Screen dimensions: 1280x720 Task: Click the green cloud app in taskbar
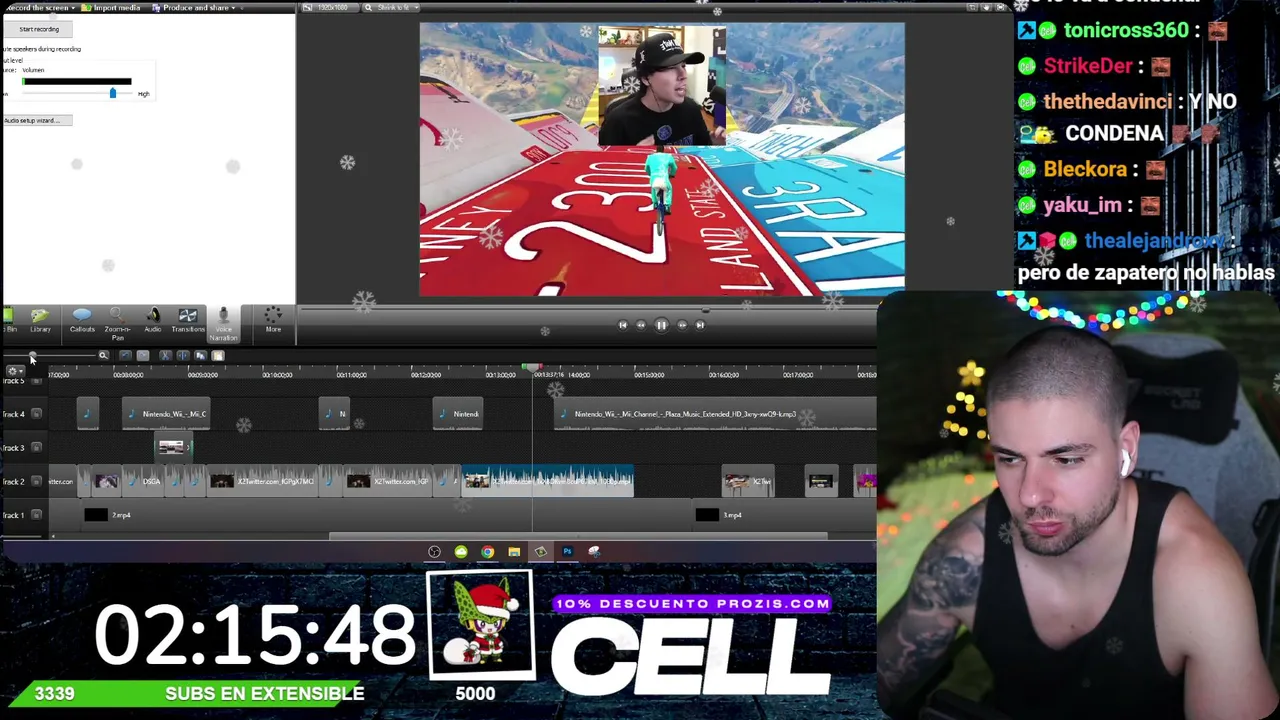pos(461,552)
